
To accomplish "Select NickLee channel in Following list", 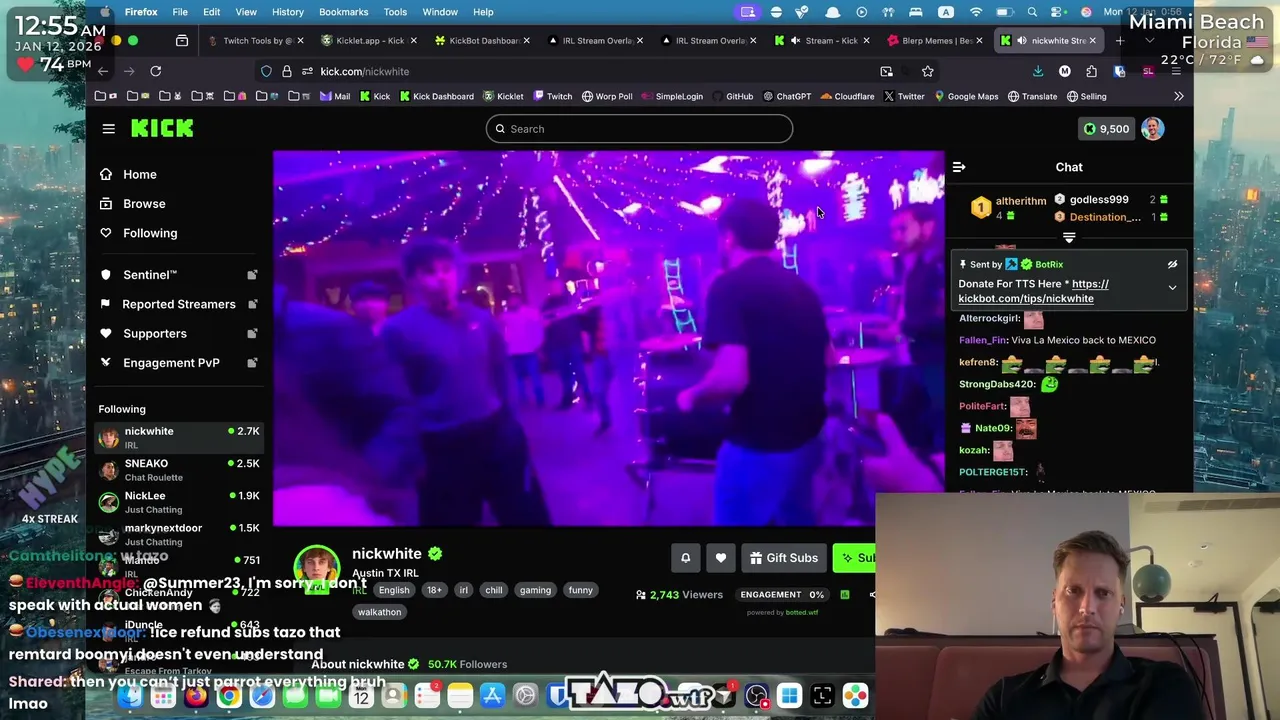I will [180, 502].
